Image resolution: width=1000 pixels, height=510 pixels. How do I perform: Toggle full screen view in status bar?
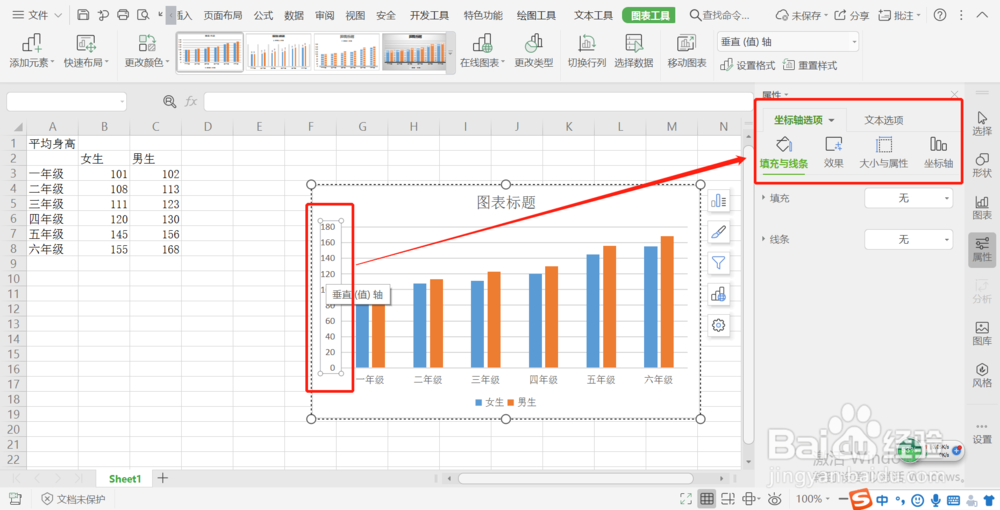686,499
